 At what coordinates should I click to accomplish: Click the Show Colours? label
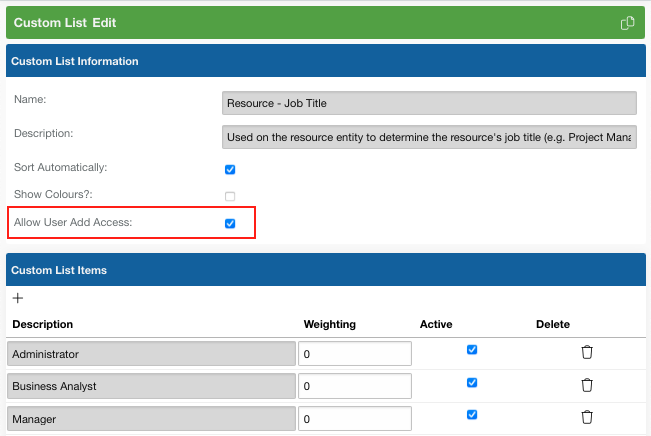coord(53,194)
